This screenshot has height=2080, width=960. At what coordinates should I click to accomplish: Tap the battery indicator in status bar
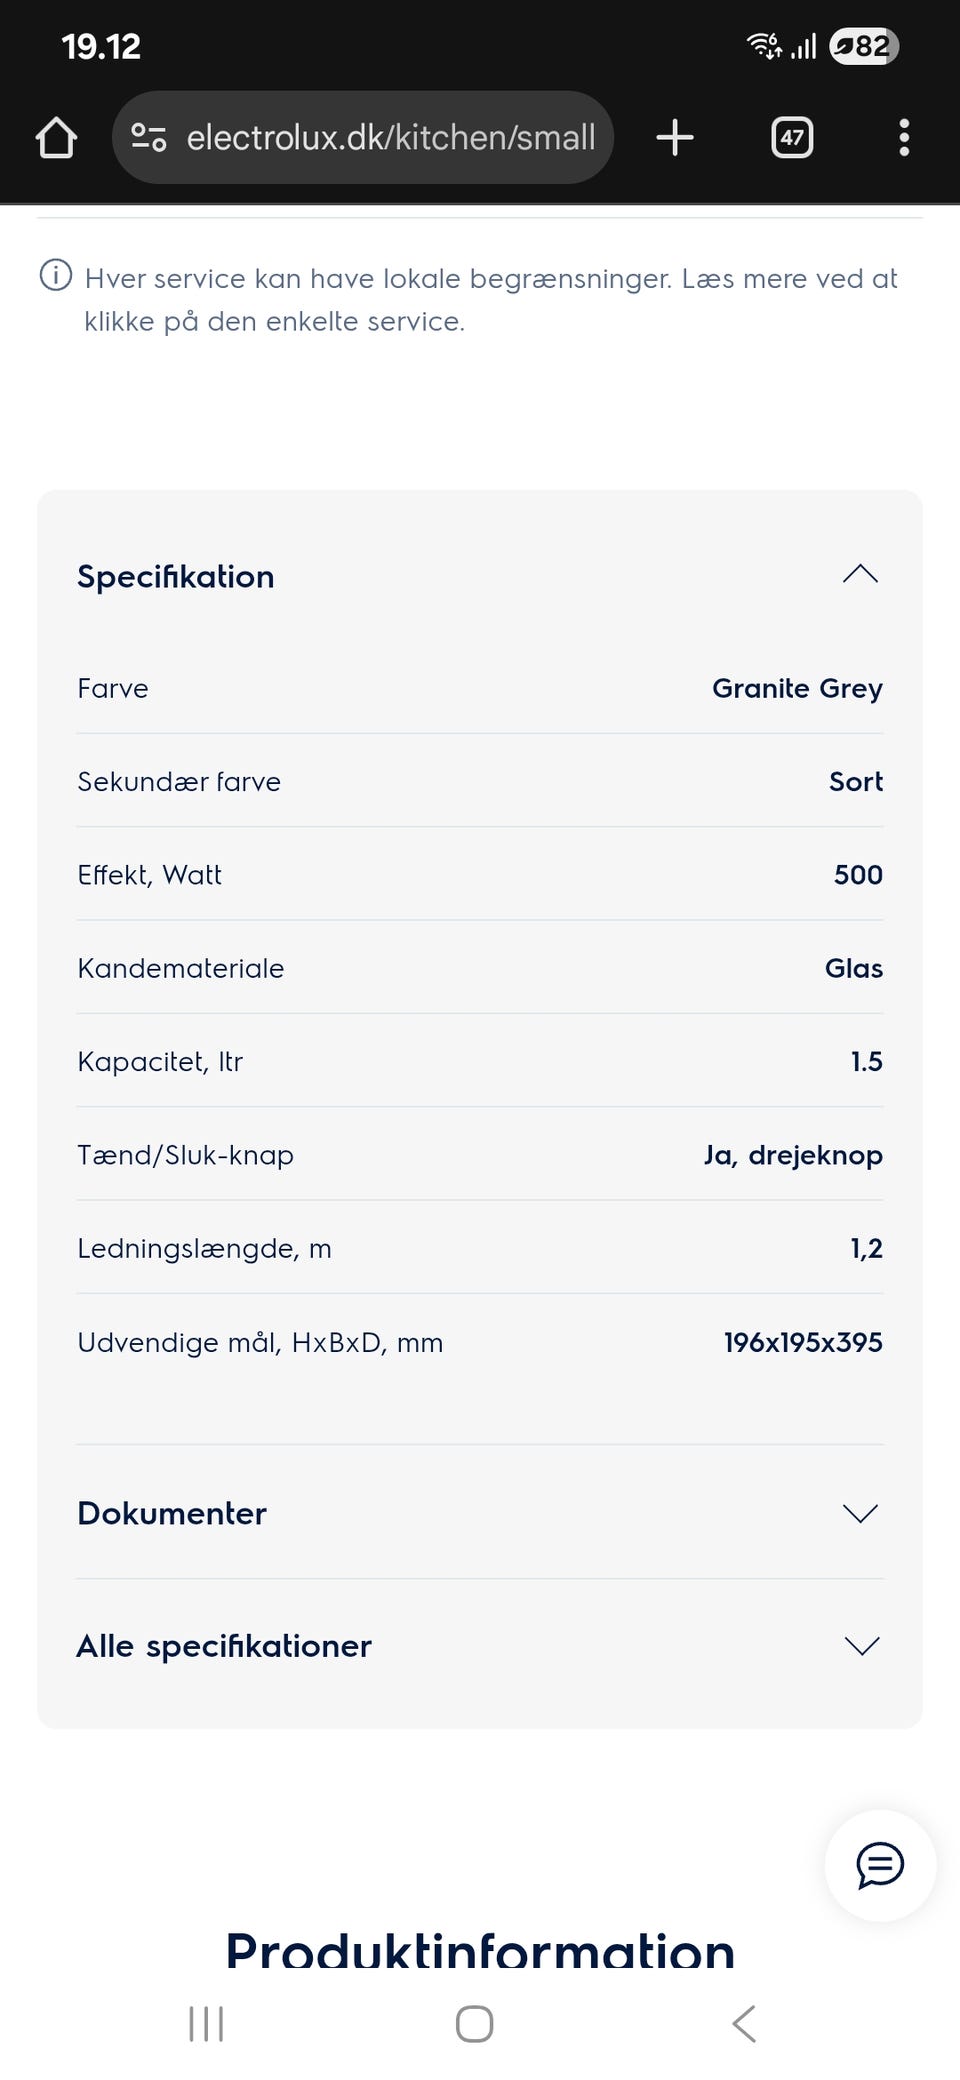coord(864,46)
